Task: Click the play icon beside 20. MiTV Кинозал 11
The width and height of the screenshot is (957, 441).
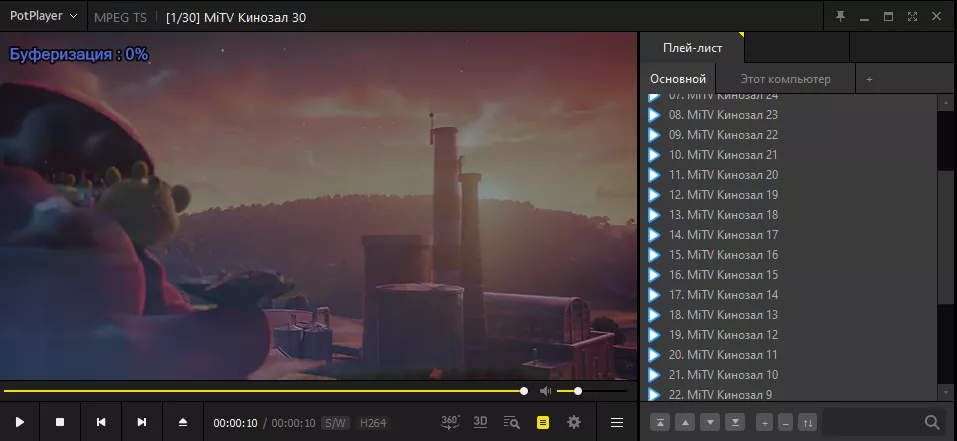Action: coord(654,355)
